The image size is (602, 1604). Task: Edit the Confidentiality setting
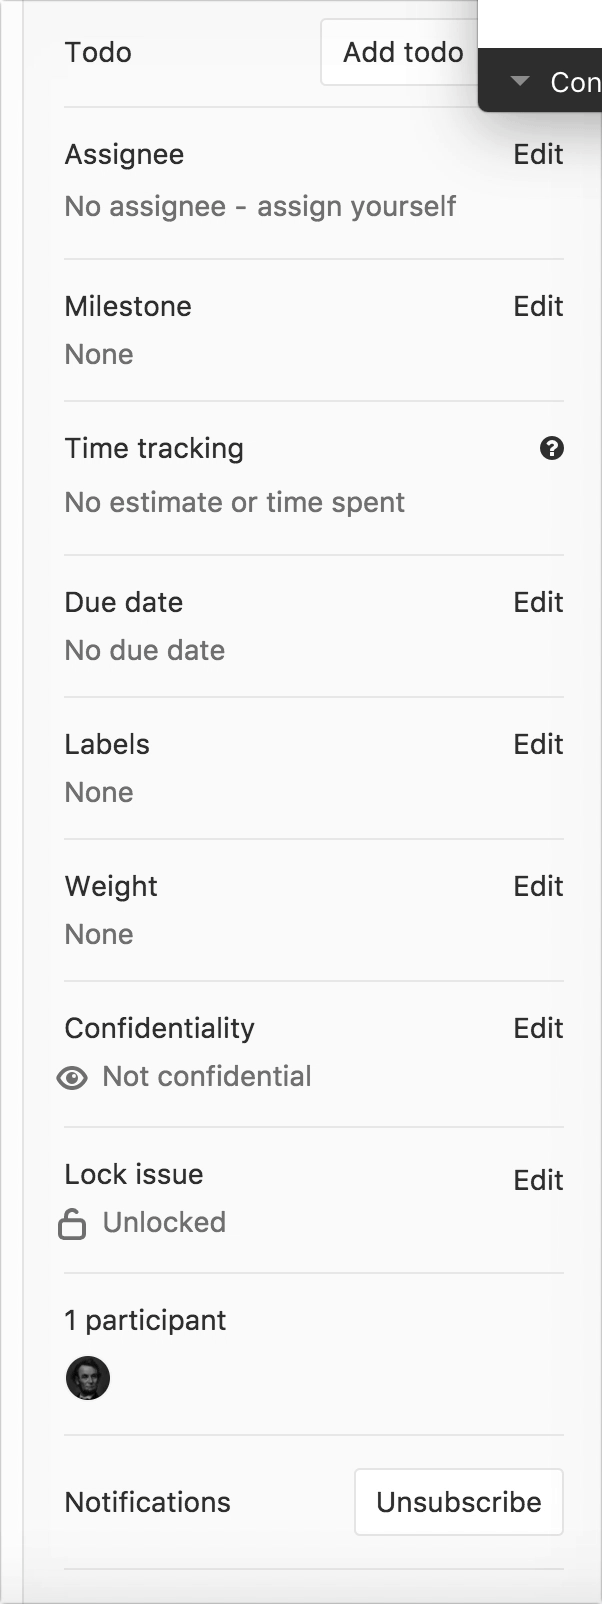click(x=538, y=1029)
